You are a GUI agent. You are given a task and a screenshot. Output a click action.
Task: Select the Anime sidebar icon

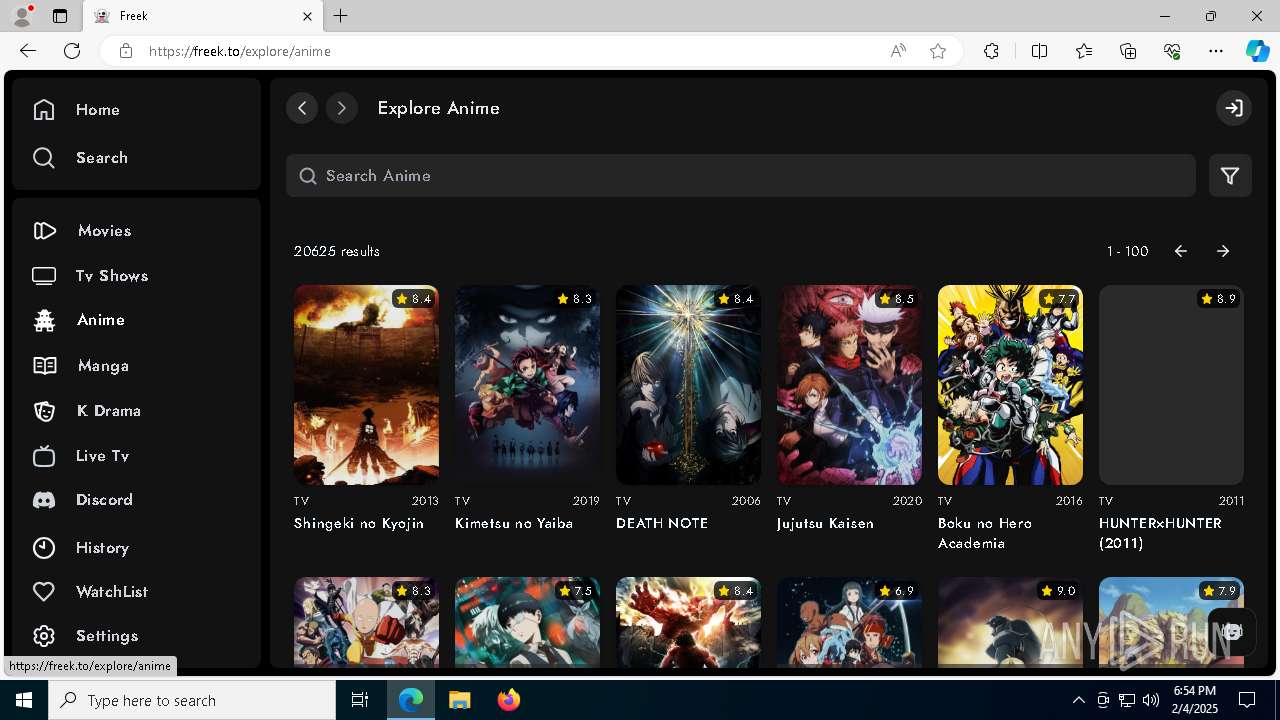(44, 320)
